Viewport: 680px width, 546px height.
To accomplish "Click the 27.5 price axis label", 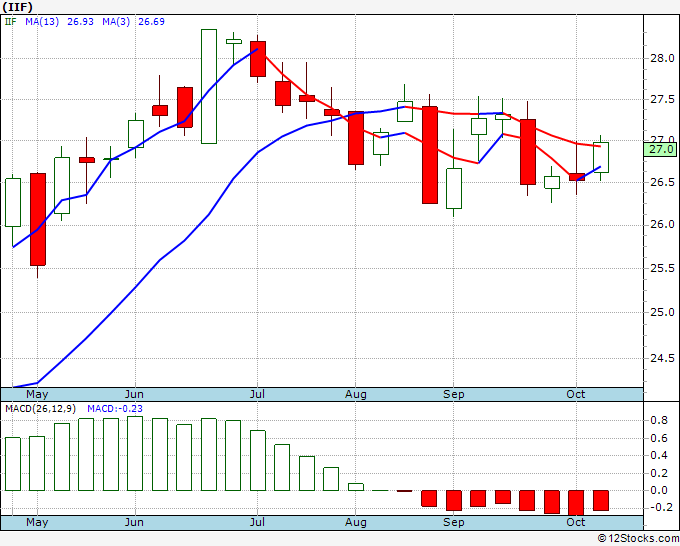I will [662, 99].
